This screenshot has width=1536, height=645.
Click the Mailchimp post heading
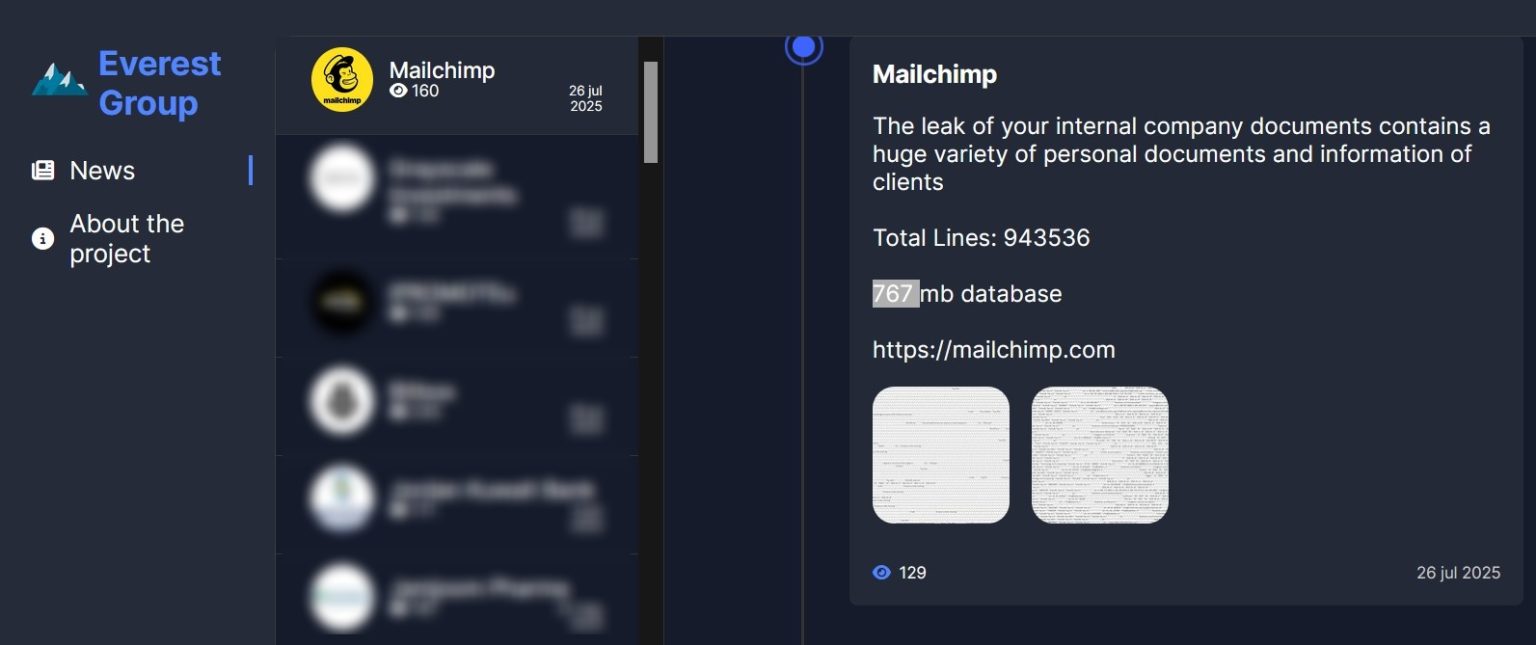point(934,74)
